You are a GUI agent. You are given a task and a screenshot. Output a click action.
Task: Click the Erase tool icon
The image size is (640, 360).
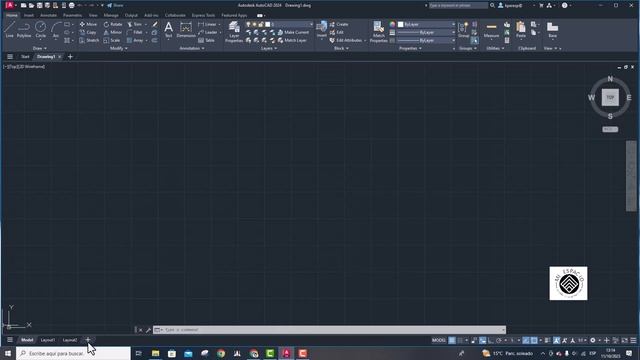pyautogui.click(x=155, y=24)
